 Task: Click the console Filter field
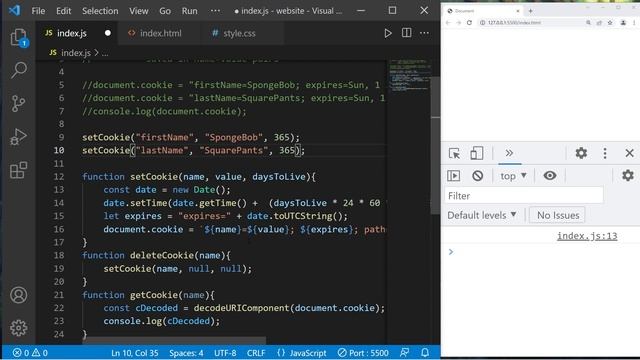524,196
